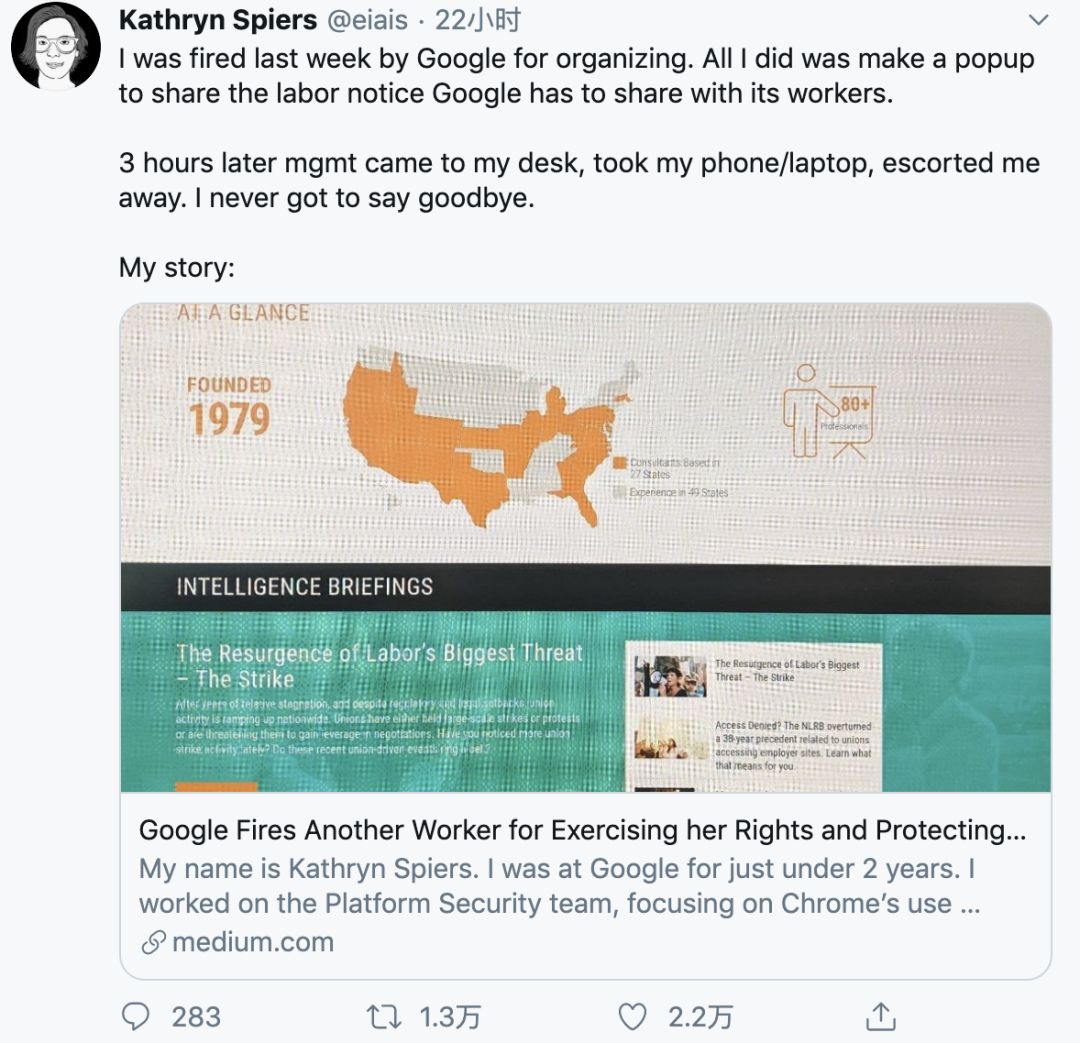Click the chain link icon beside medium.com
1080x1043 pixels.
pyautogui.click(x=152, y=942)
